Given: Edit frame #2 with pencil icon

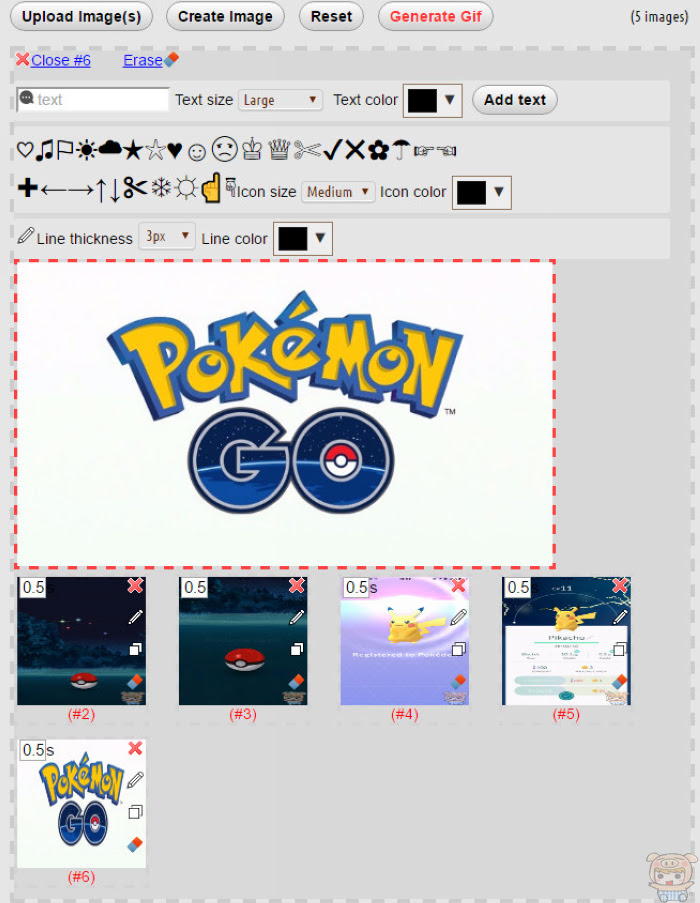Looking at the screenshot, I should pyautogui.click(x=135, y=617).
